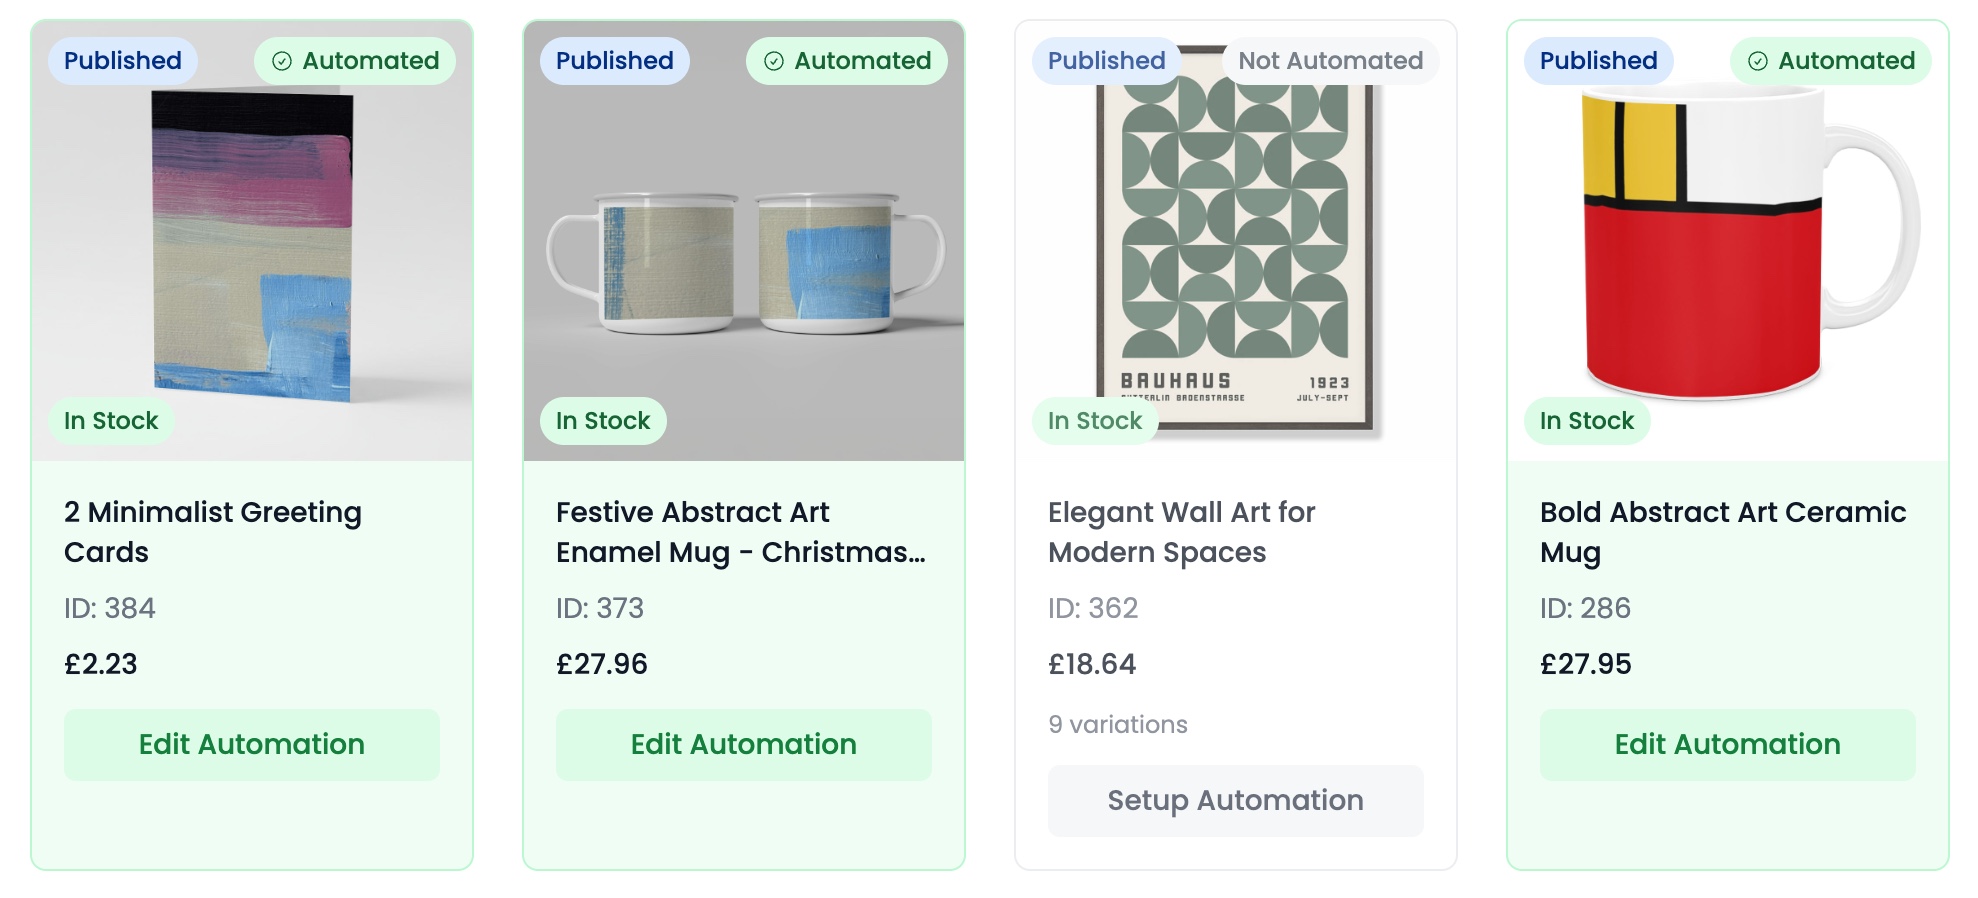Open the Festive Abstract Art Enamel Mug title
1978x898 pixels.
coord(740,532)
